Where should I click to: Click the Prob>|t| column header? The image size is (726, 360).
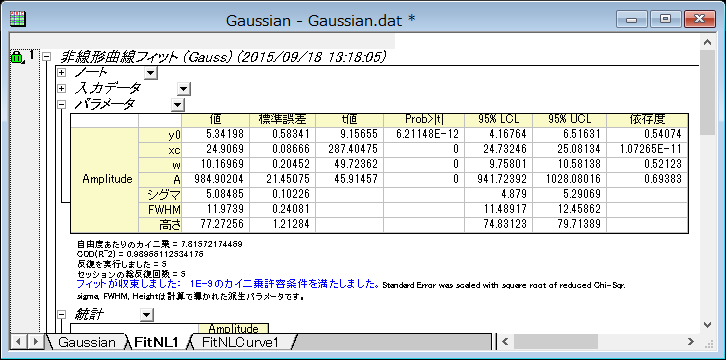[424, 119]
